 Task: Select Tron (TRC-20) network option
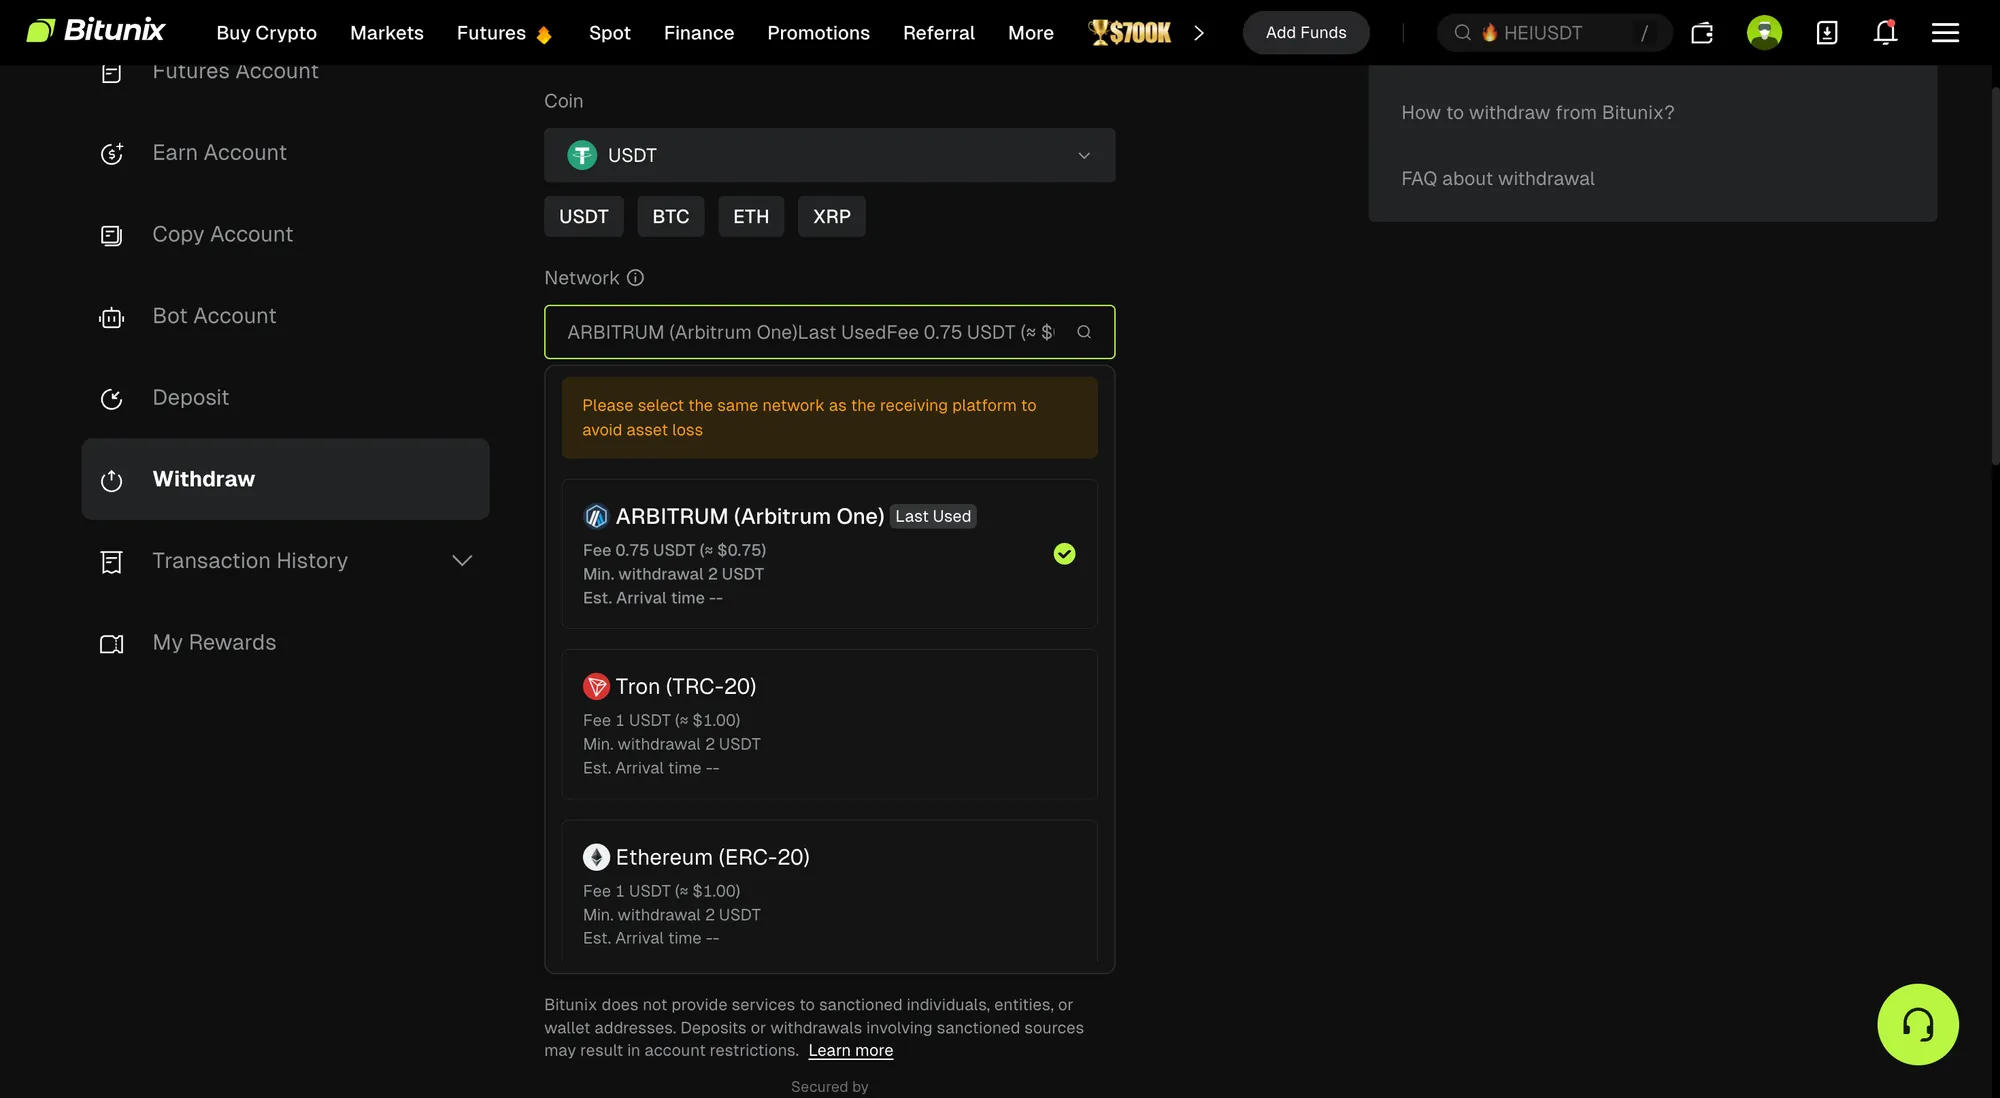[829, 724]
